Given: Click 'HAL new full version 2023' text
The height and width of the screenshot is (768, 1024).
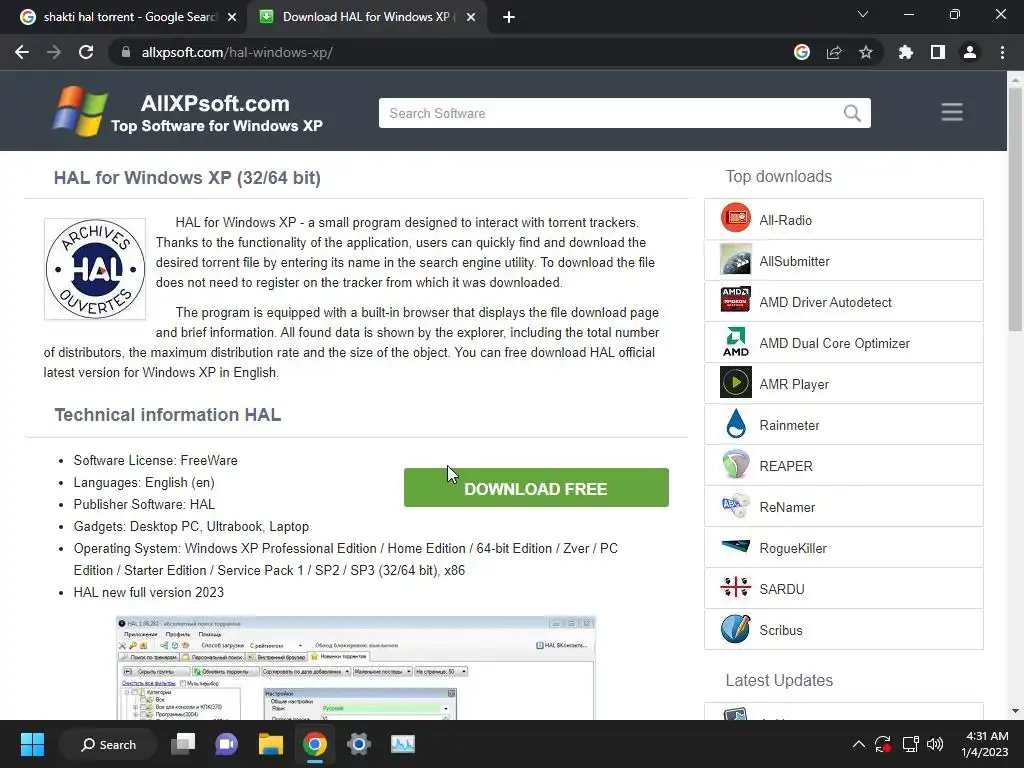Looking at the screenshot, I should click(x=148, y=592).
